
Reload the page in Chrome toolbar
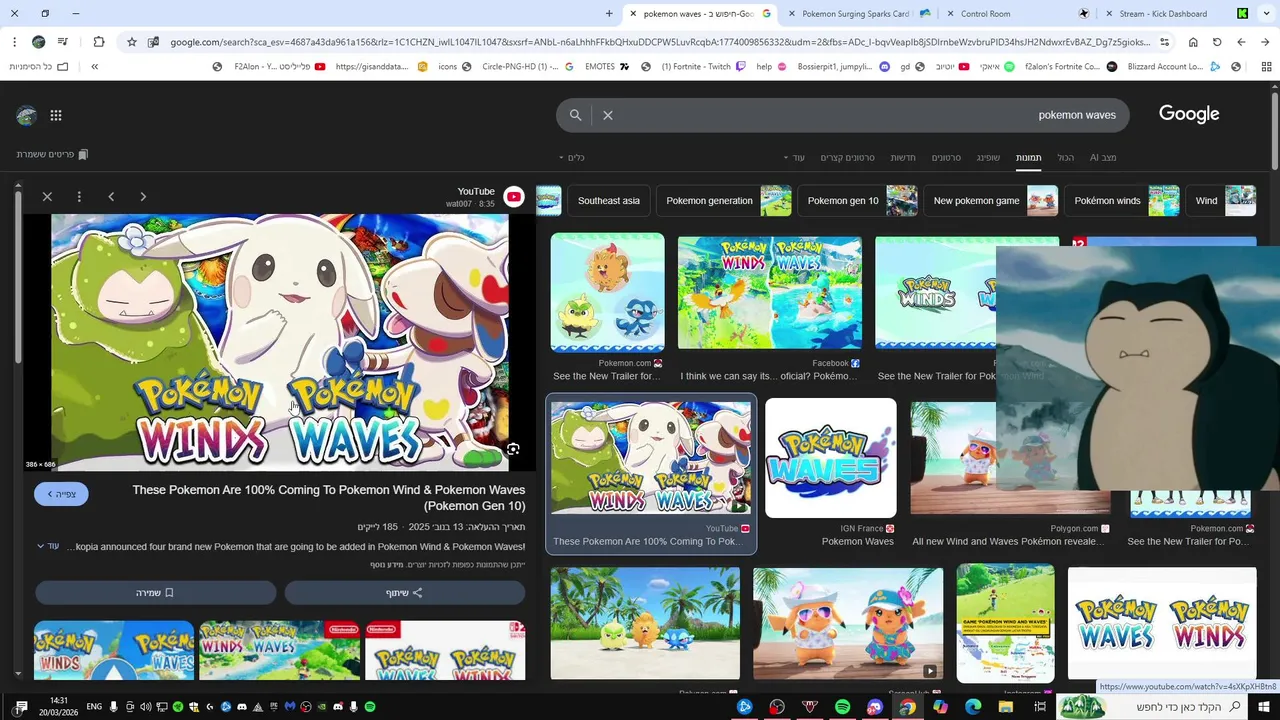coord(1217,42)
